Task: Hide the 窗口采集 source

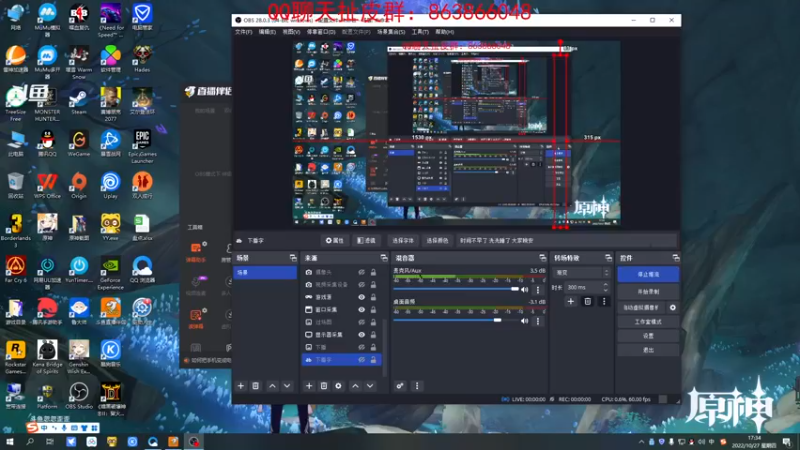Action: (361, 310)
